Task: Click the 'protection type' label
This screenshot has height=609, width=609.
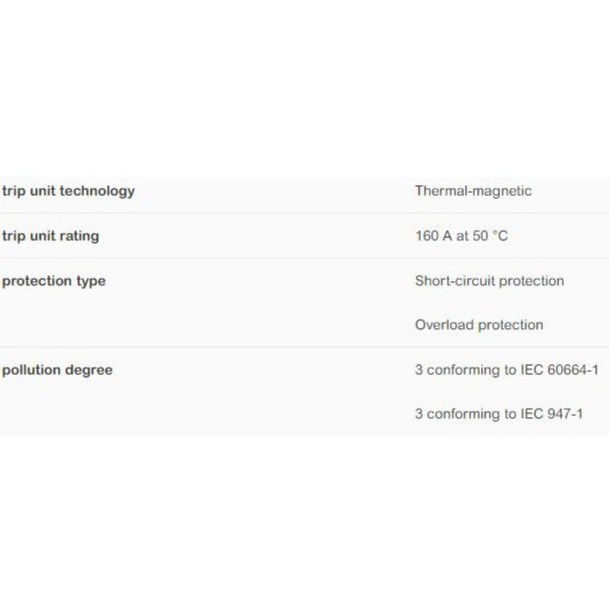Action: [54, 281]
